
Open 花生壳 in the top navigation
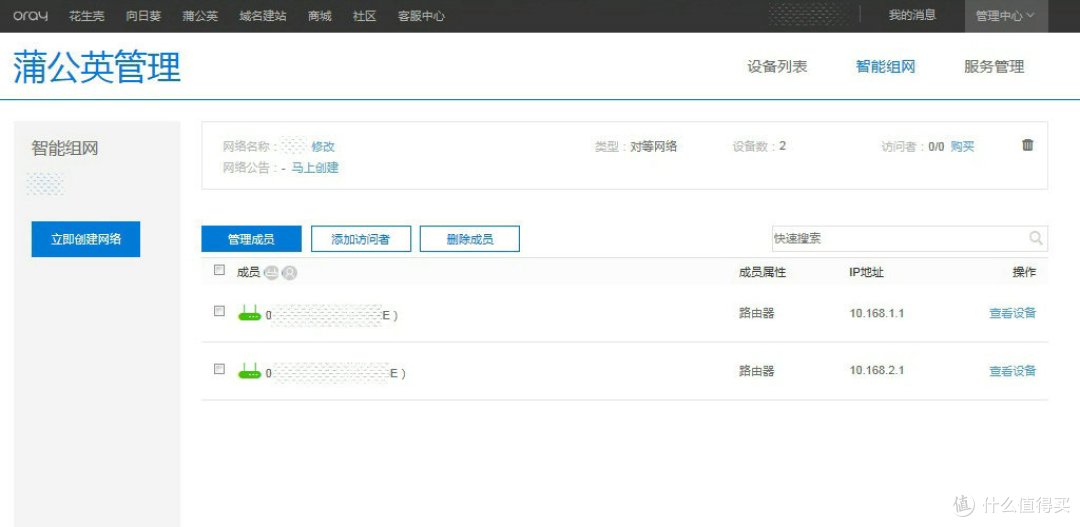[x=87, y=16]
